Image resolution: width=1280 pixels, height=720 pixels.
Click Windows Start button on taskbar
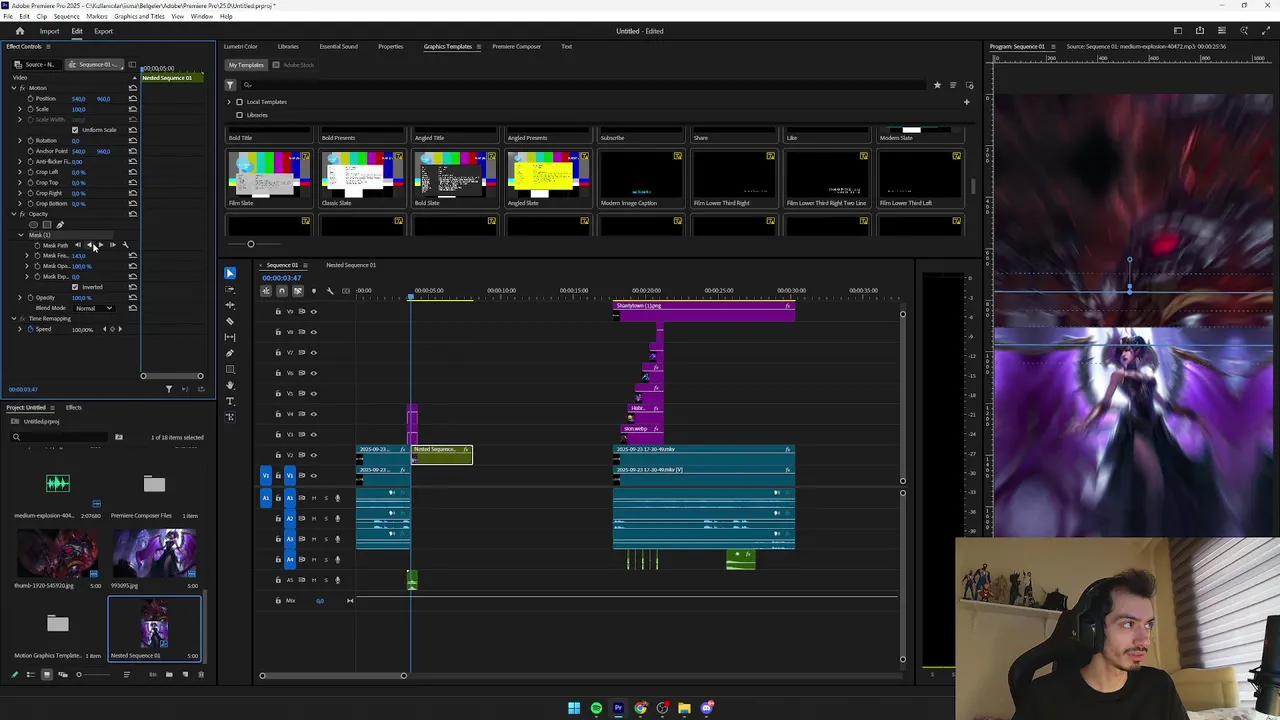coord(574,708)
